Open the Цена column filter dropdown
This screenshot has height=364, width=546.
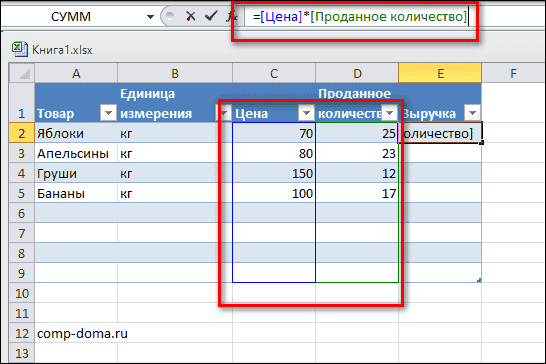tap(306, 113)
